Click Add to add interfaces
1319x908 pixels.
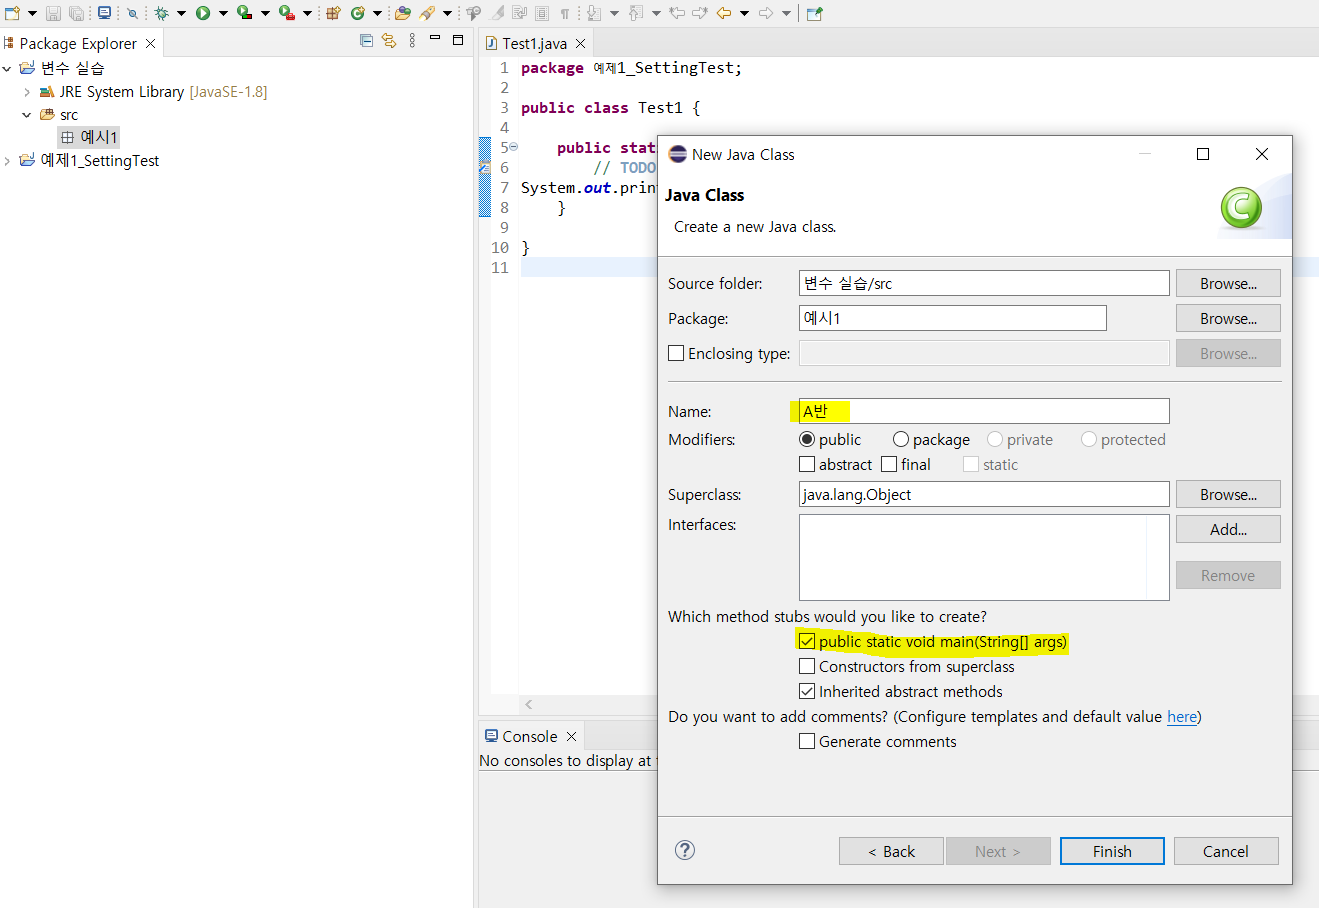coord(1228,529)
